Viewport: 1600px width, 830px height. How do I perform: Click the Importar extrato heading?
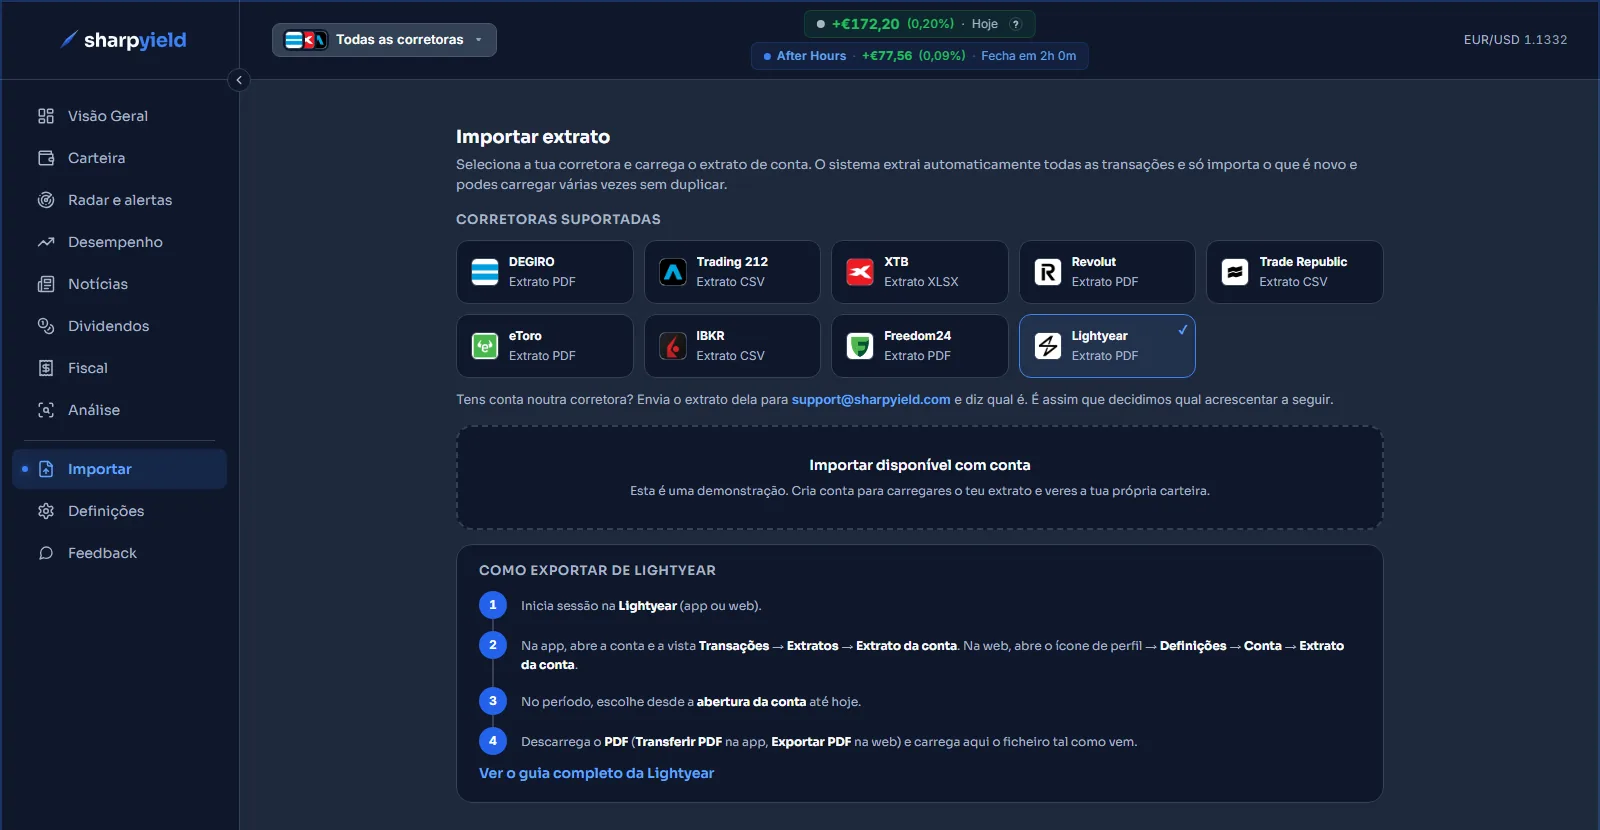(x=533, y=137)
